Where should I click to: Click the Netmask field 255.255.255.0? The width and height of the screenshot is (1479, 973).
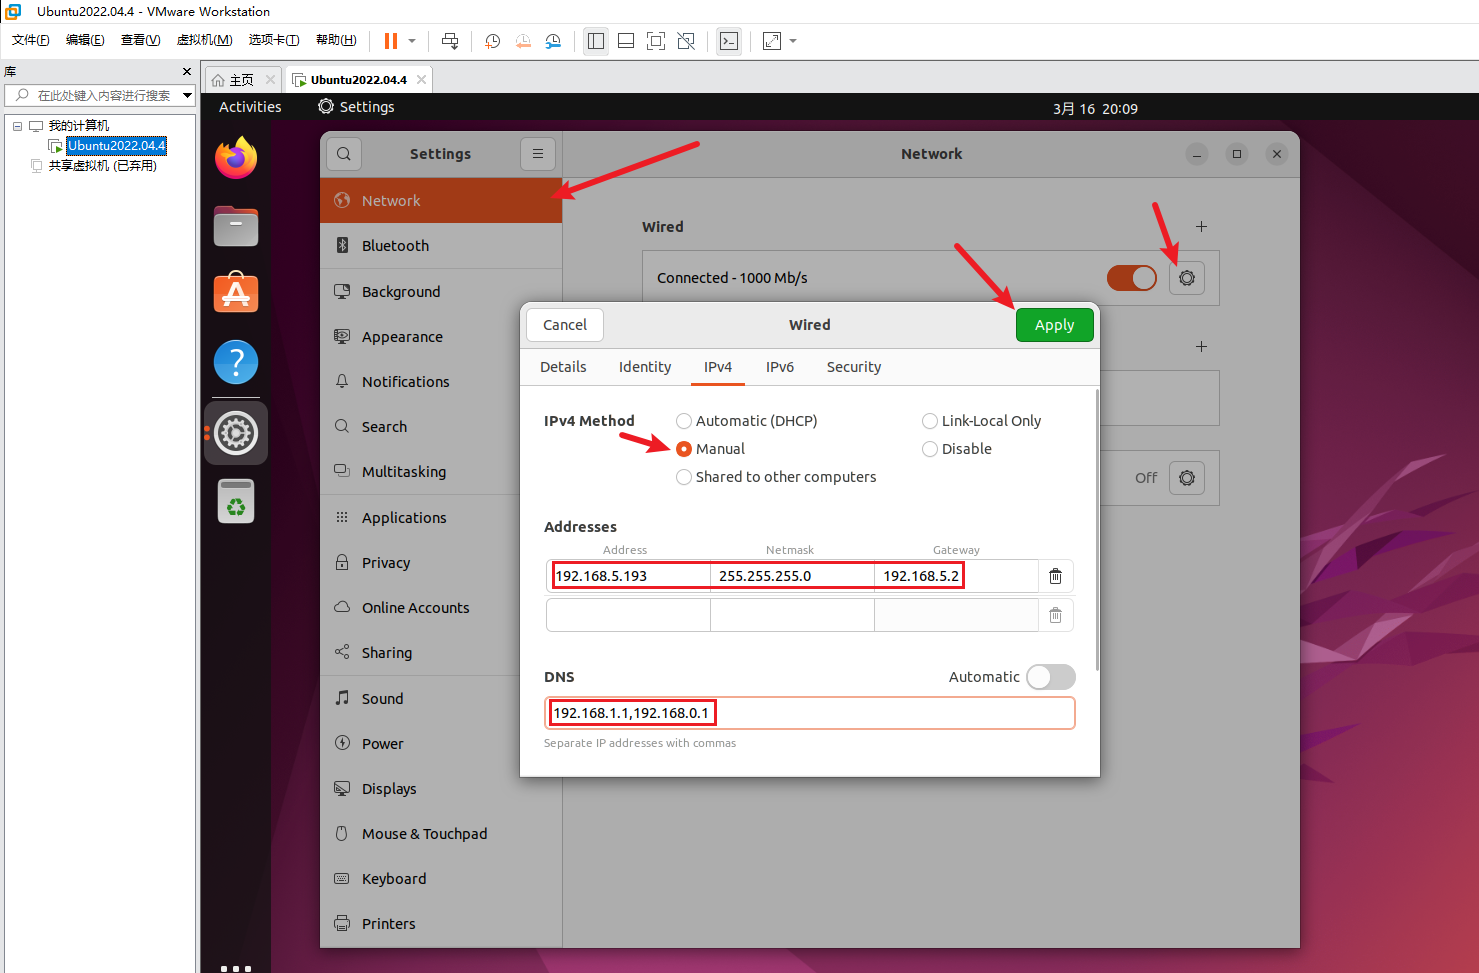(793, 576)
